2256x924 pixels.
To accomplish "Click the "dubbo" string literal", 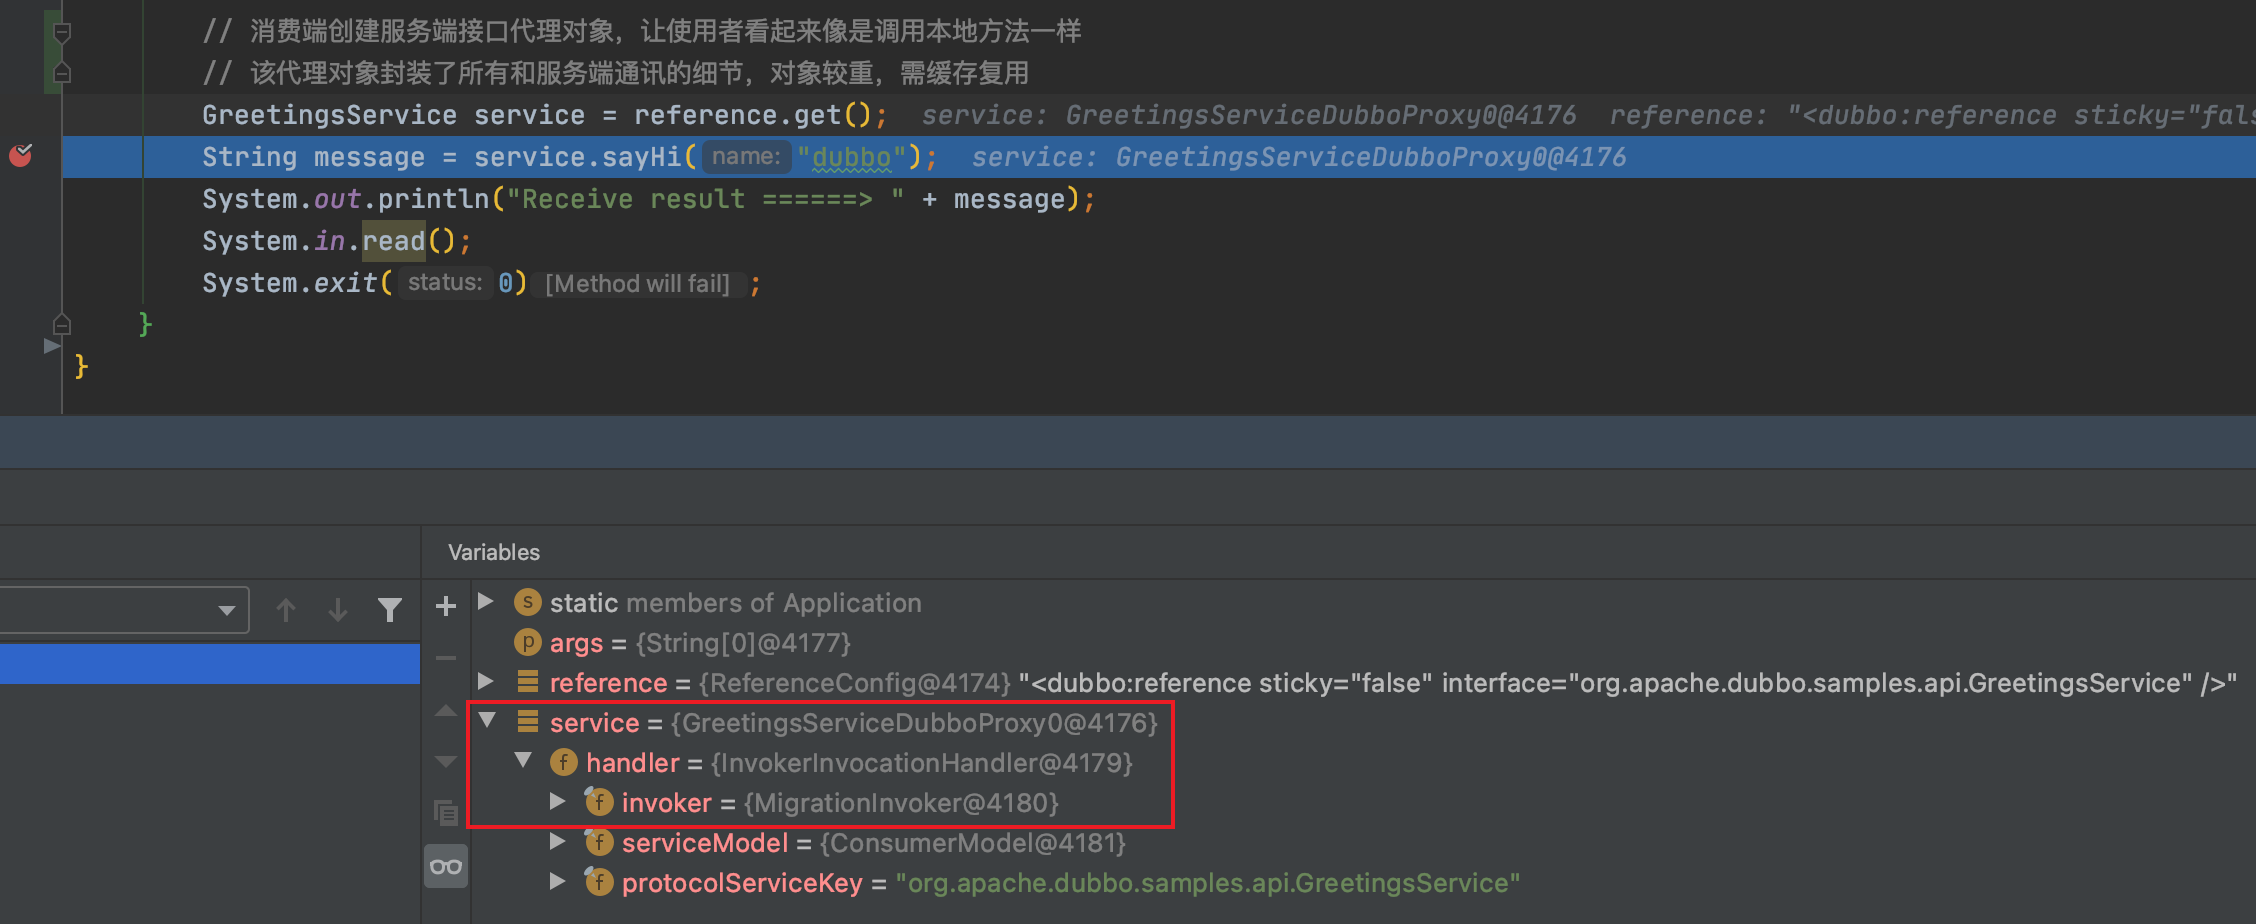I will pos(851,157).
